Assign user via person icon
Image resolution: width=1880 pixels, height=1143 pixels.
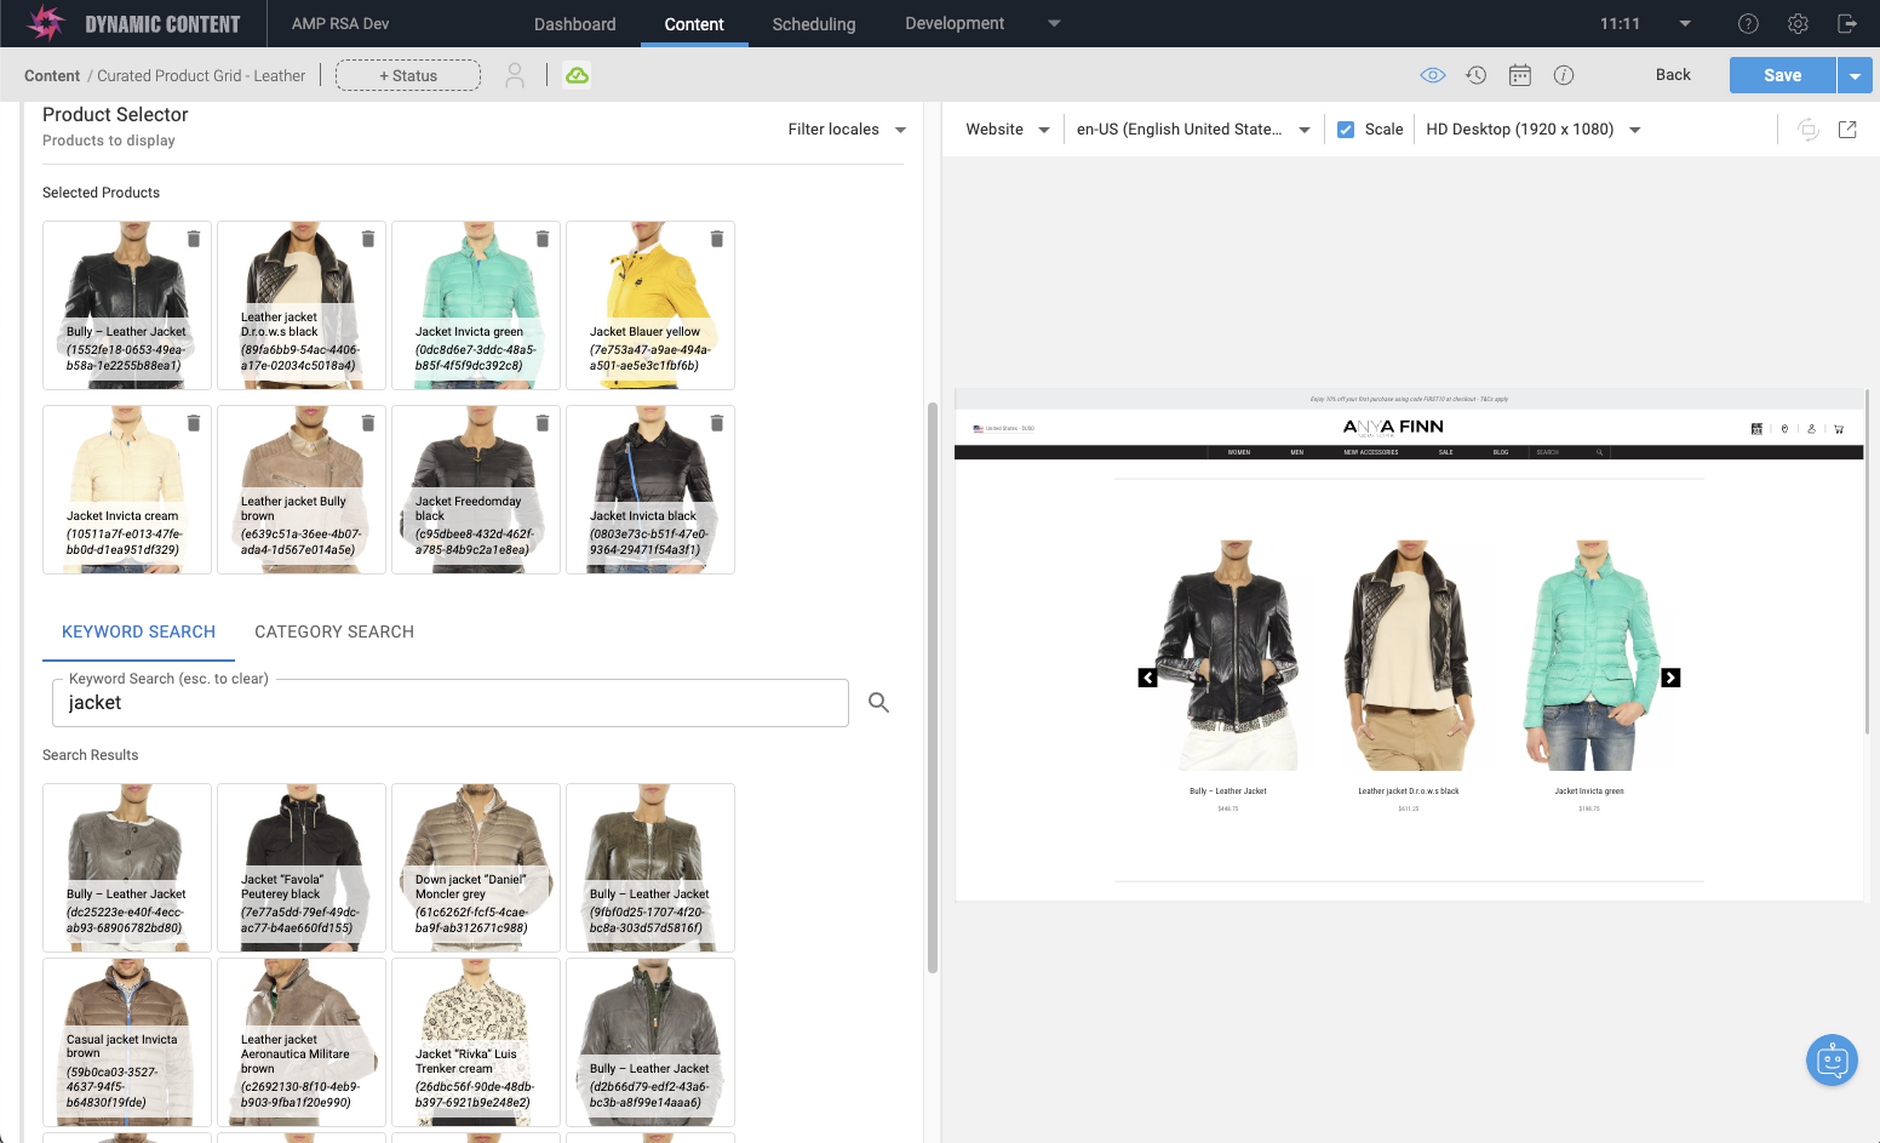pos(514,75)
